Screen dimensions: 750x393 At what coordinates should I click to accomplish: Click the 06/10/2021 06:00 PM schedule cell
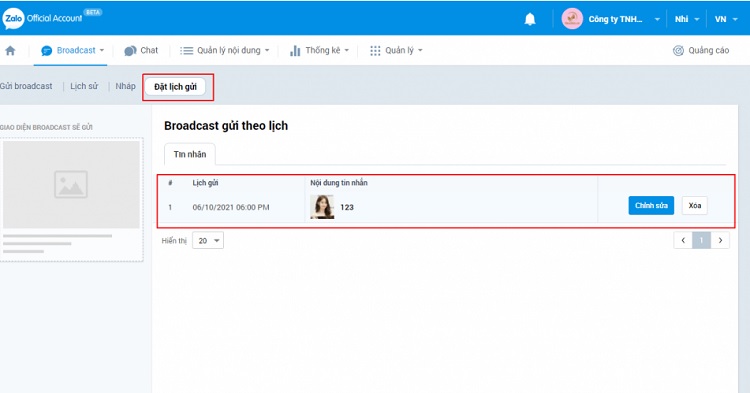tap(231, 207)
